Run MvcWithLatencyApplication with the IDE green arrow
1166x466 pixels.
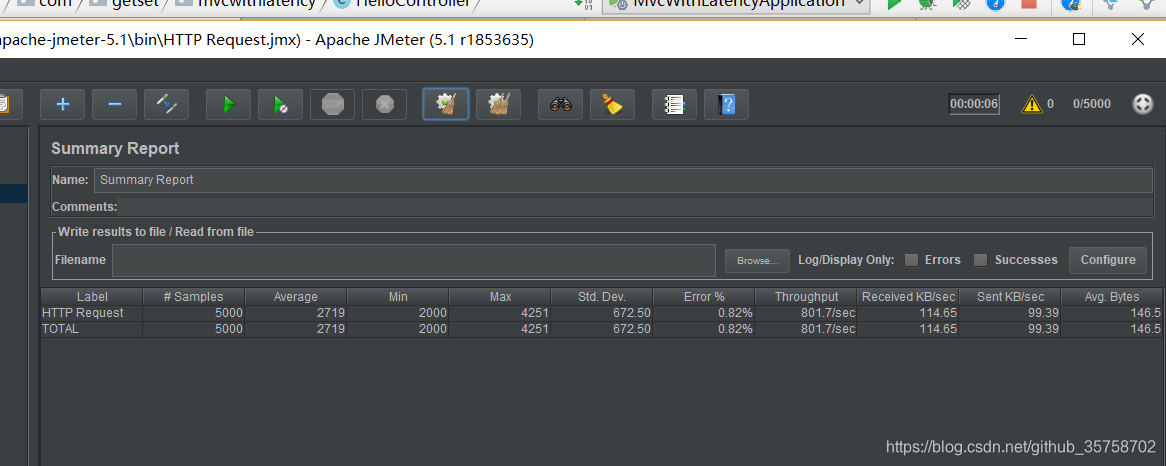(894, 4)
